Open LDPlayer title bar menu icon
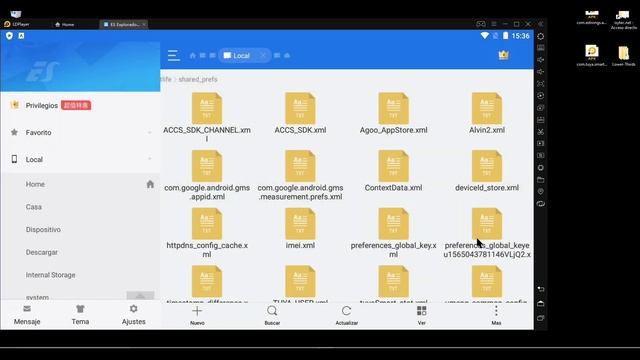Image resolution: width=640 pixels, height=360 pixels. [x=493, y=24]
